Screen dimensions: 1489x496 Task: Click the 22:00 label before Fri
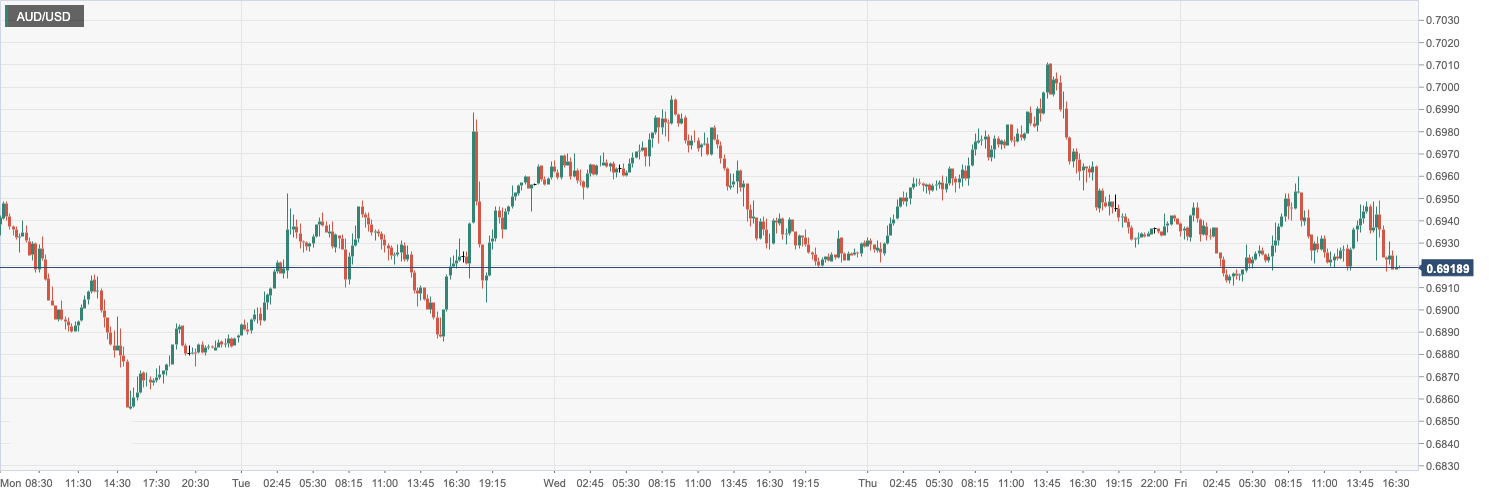click(1154, 483)
